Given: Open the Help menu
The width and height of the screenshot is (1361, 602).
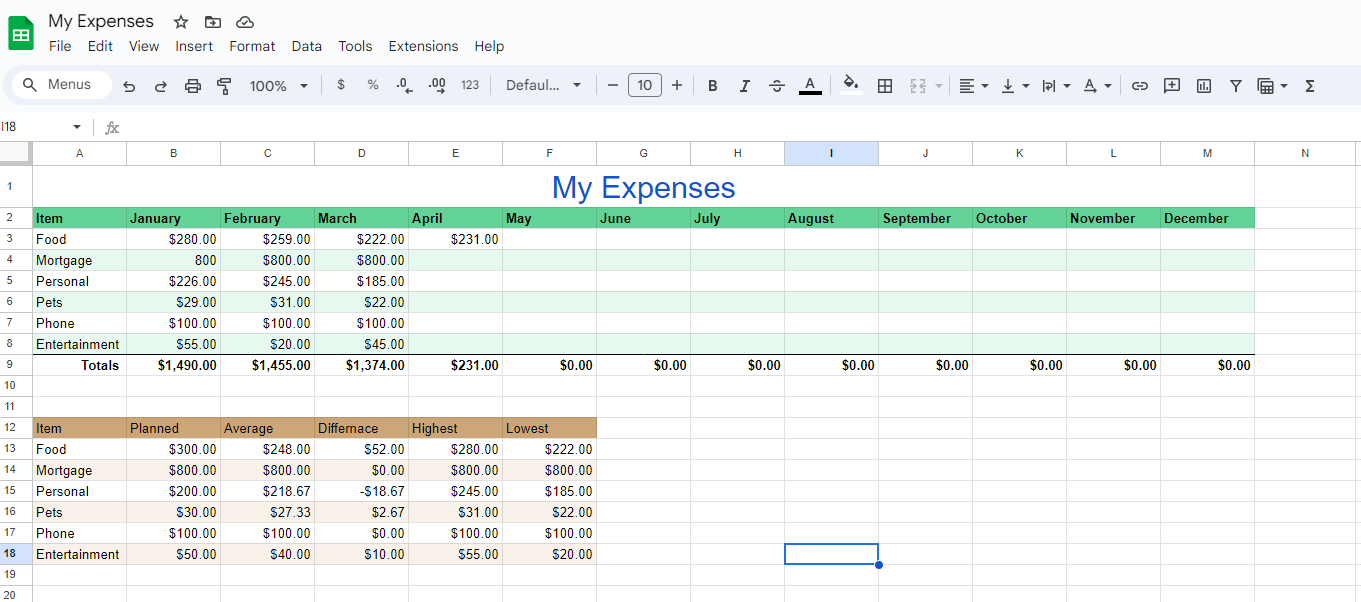Looking at the screenshot, I should click(489, 46).
